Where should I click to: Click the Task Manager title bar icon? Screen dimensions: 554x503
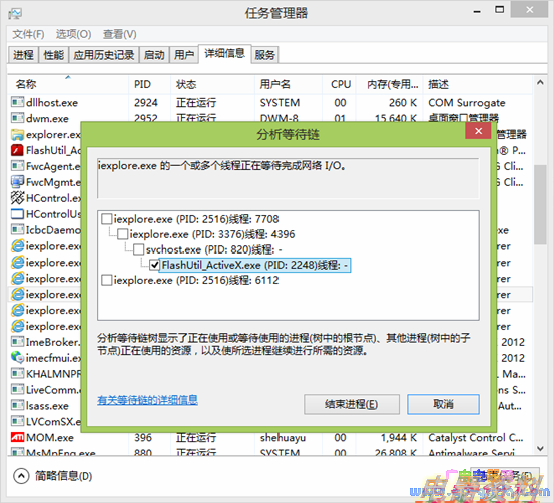[15, 13]
